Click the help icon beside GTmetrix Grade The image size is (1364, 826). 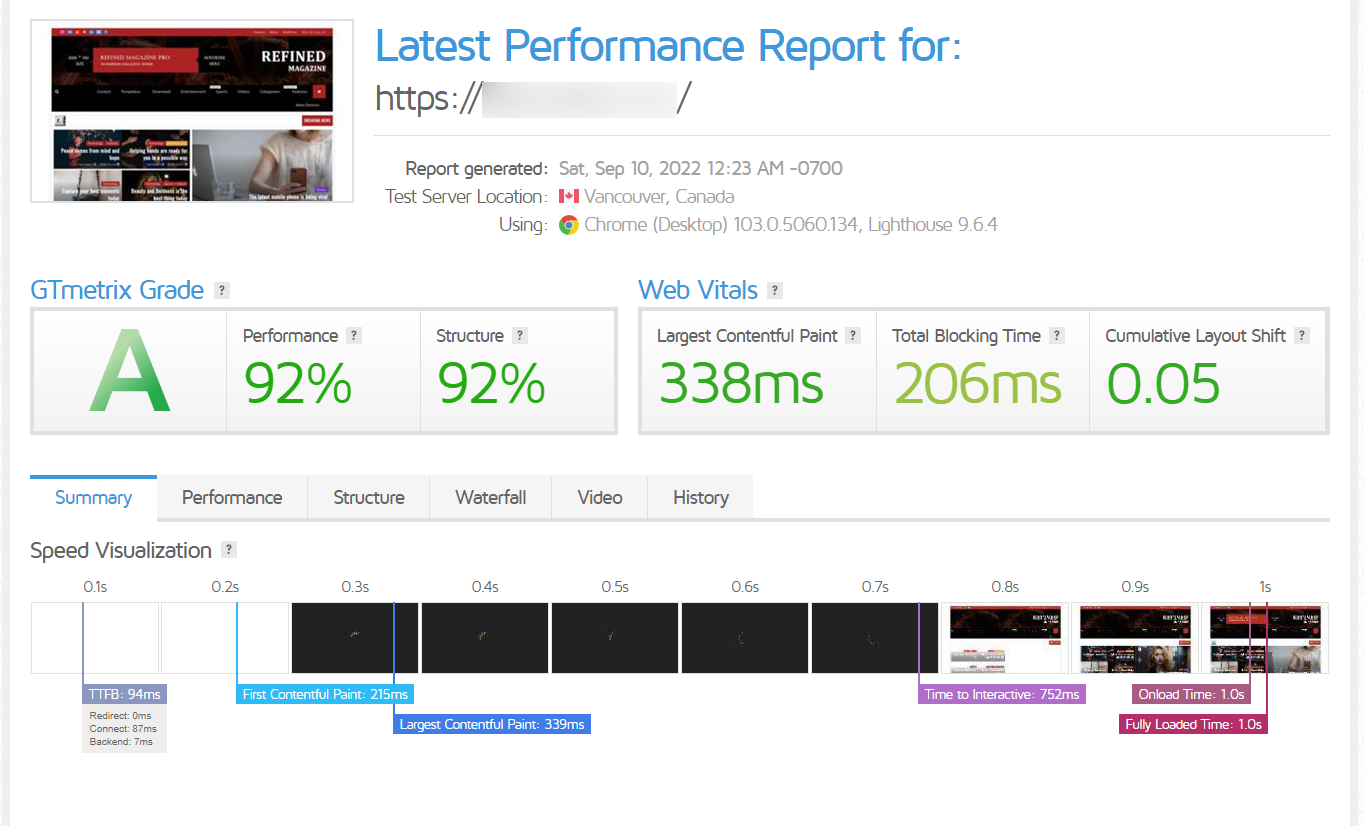(222, 291)
